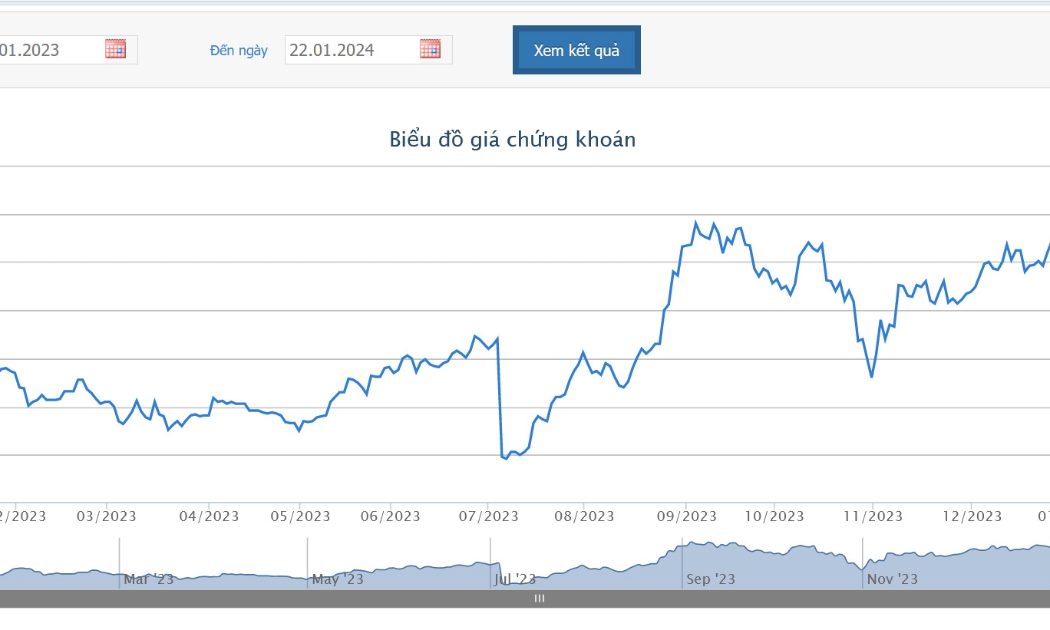Open the calendar picker for the start date
1050x630 pixels.
(x=115, y=49)
